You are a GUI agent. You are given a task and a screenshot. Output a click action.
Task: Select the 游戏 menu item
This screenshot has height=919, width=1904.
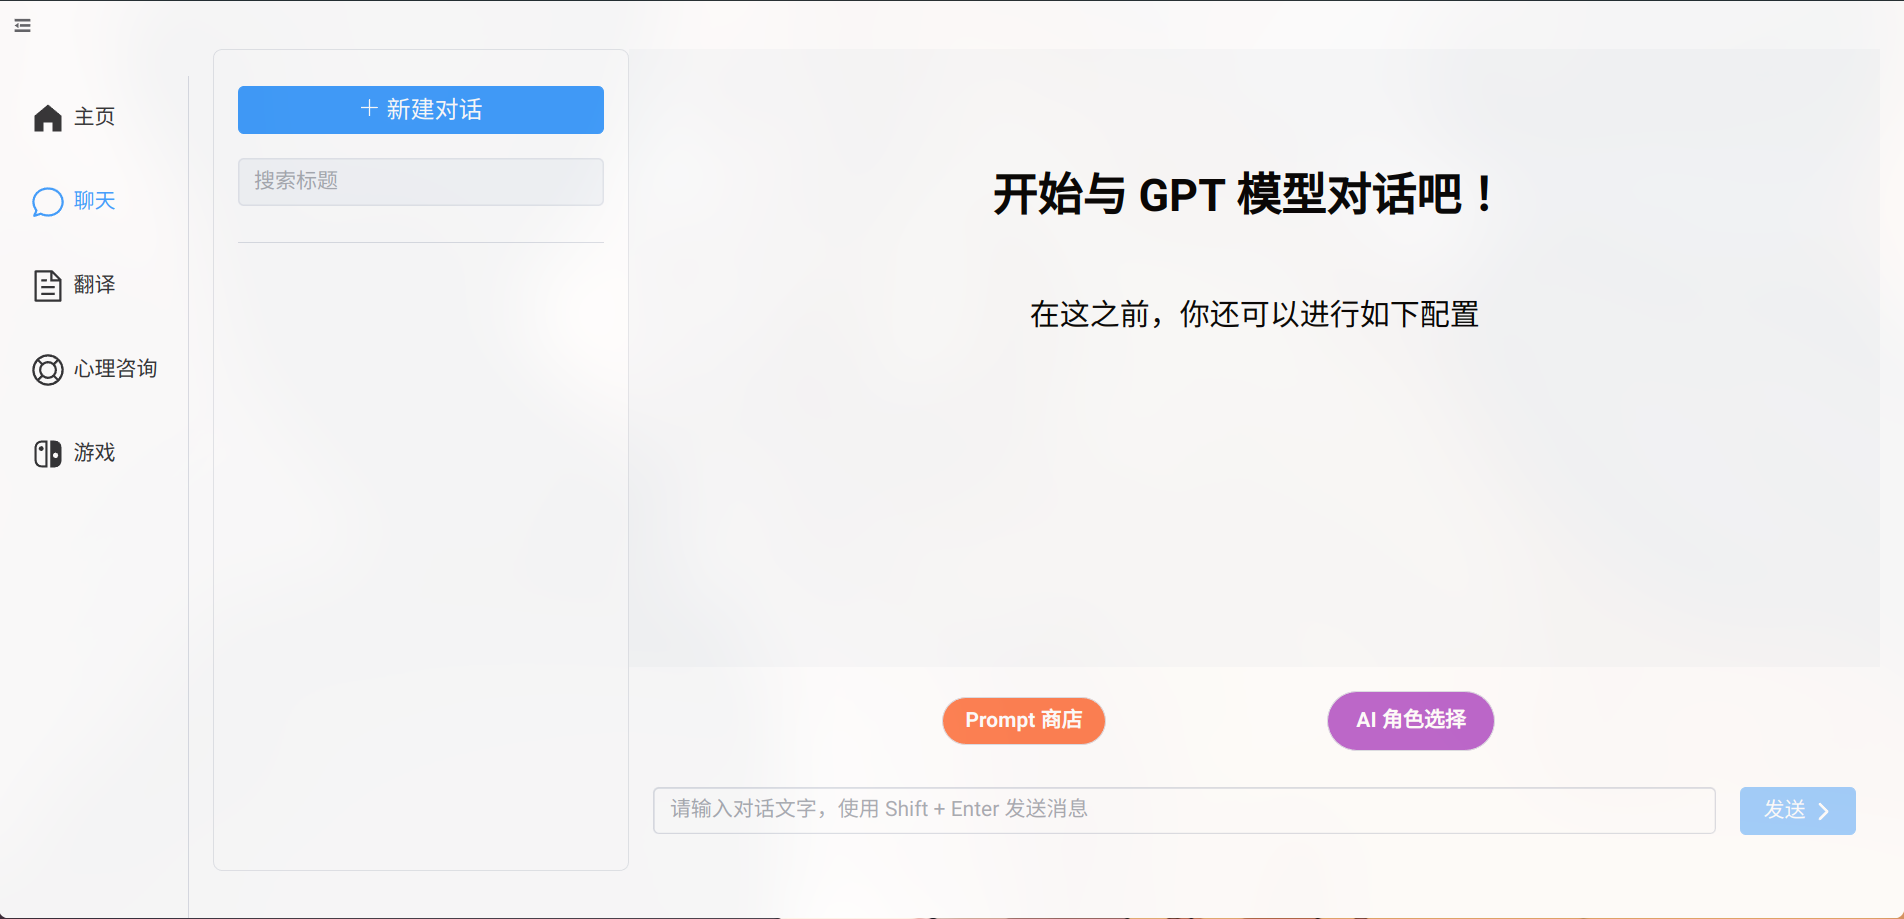click(x=95, y=453)
